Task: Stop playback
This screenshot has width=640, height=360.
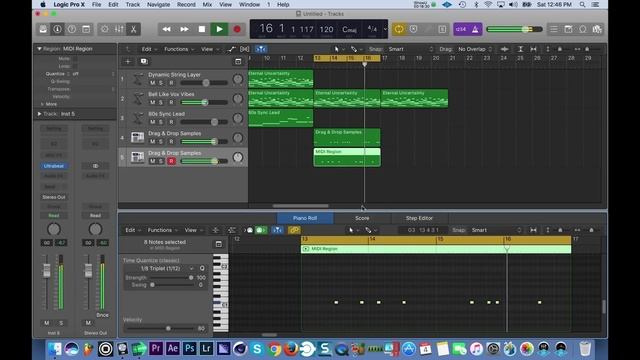Action: [202, 29]
